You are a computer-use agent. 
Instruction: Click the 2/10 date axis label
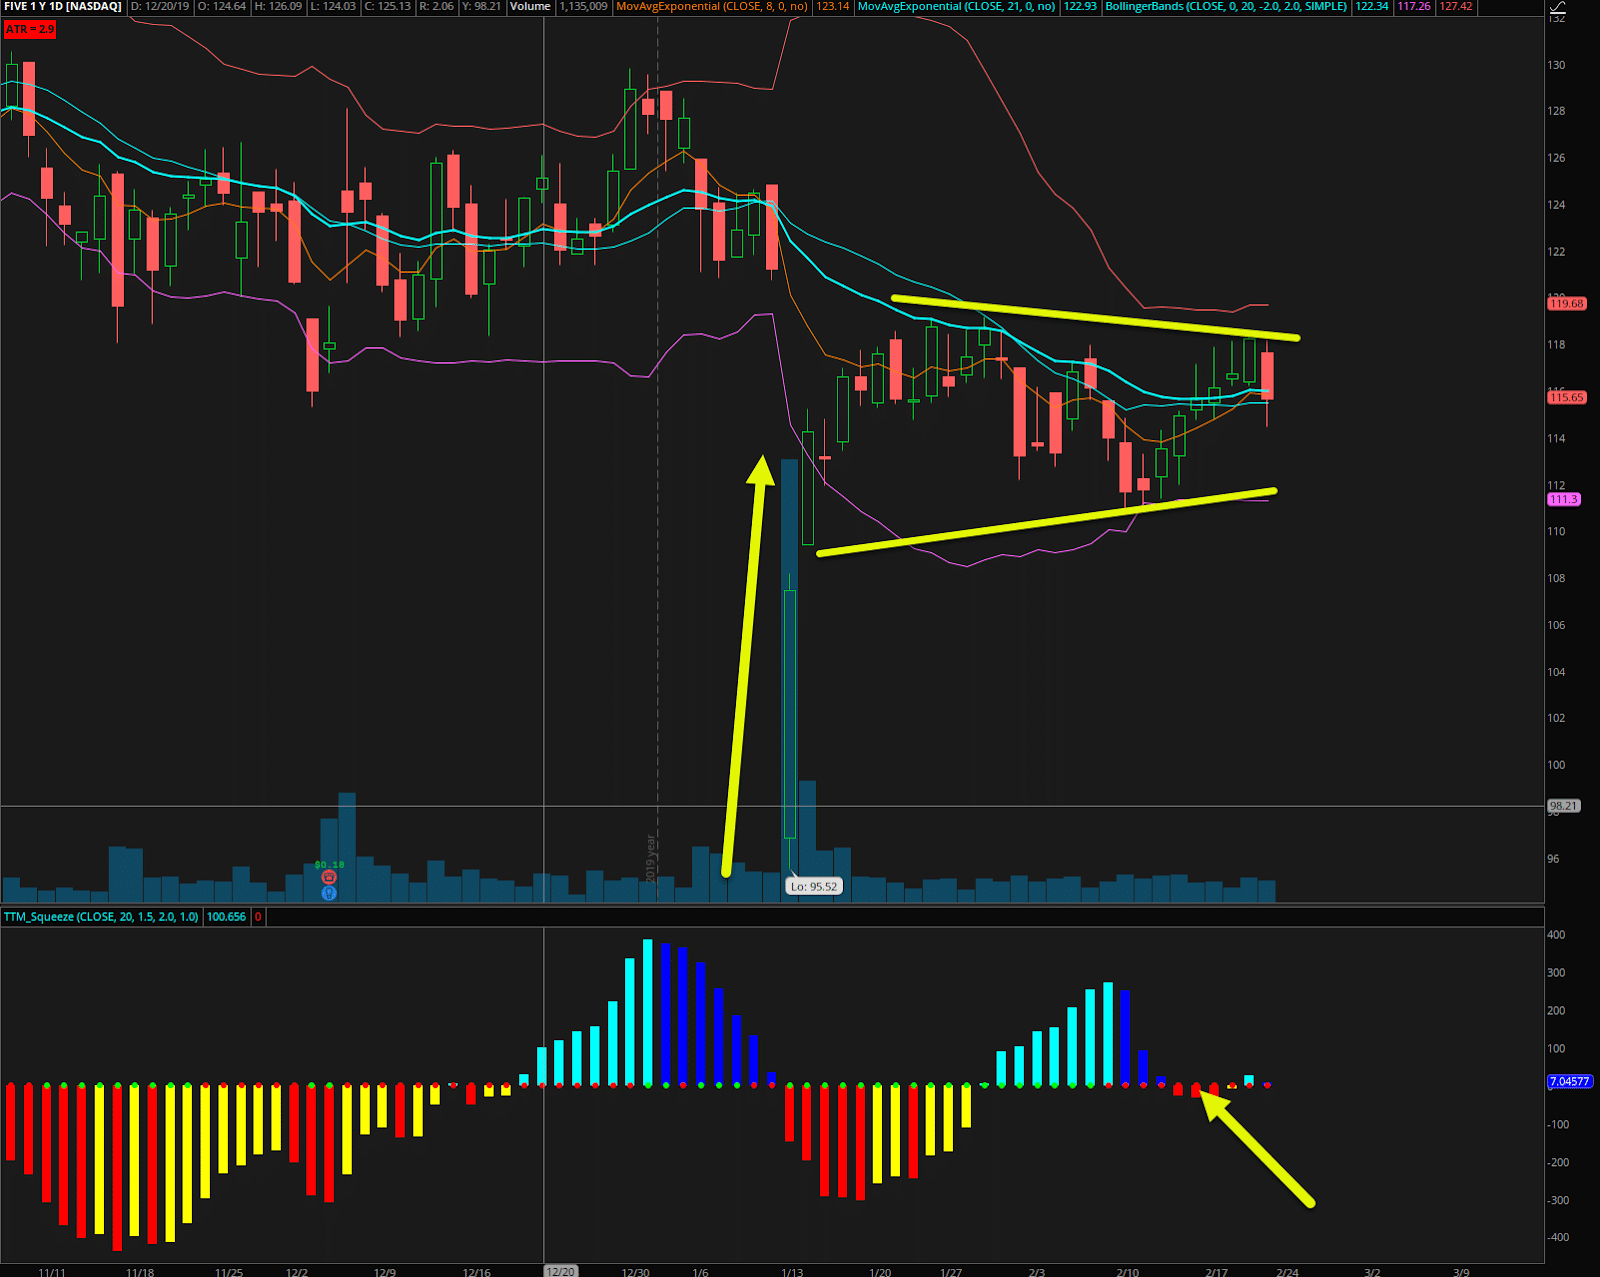(x=1127, y=1272)
